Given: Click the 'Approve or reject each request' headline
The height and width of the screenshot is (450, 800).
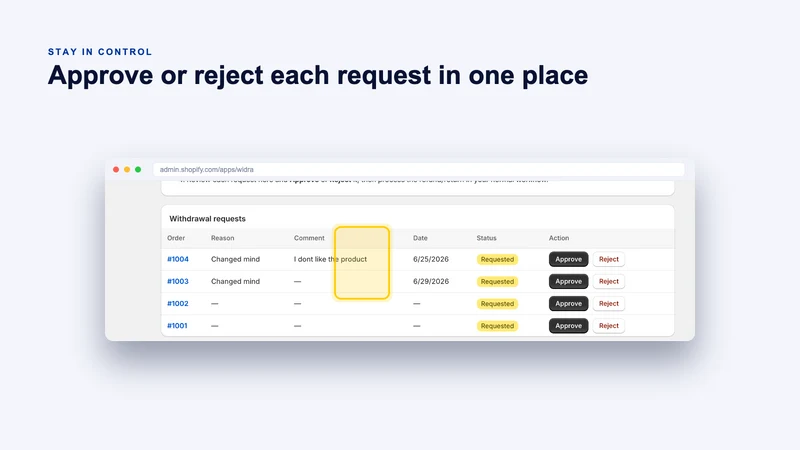Looking at the screenshot, I should pos(318,76).
